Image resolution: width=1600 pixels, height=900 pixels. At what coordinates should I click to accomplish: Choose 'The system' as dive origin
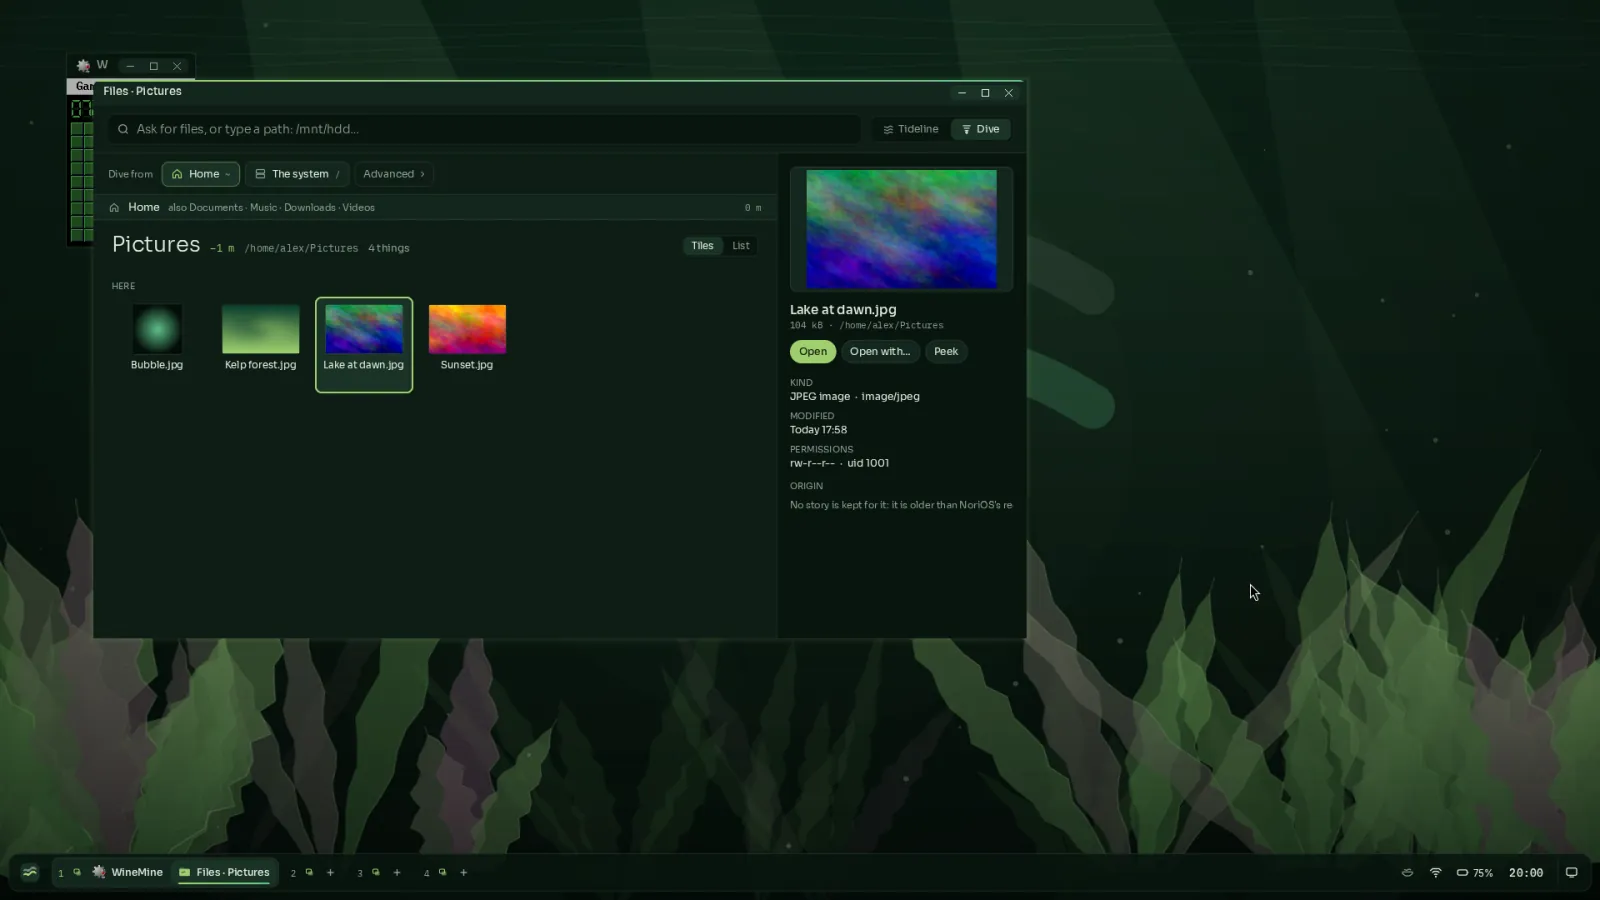pyautogui.click(x=297, y=174)
